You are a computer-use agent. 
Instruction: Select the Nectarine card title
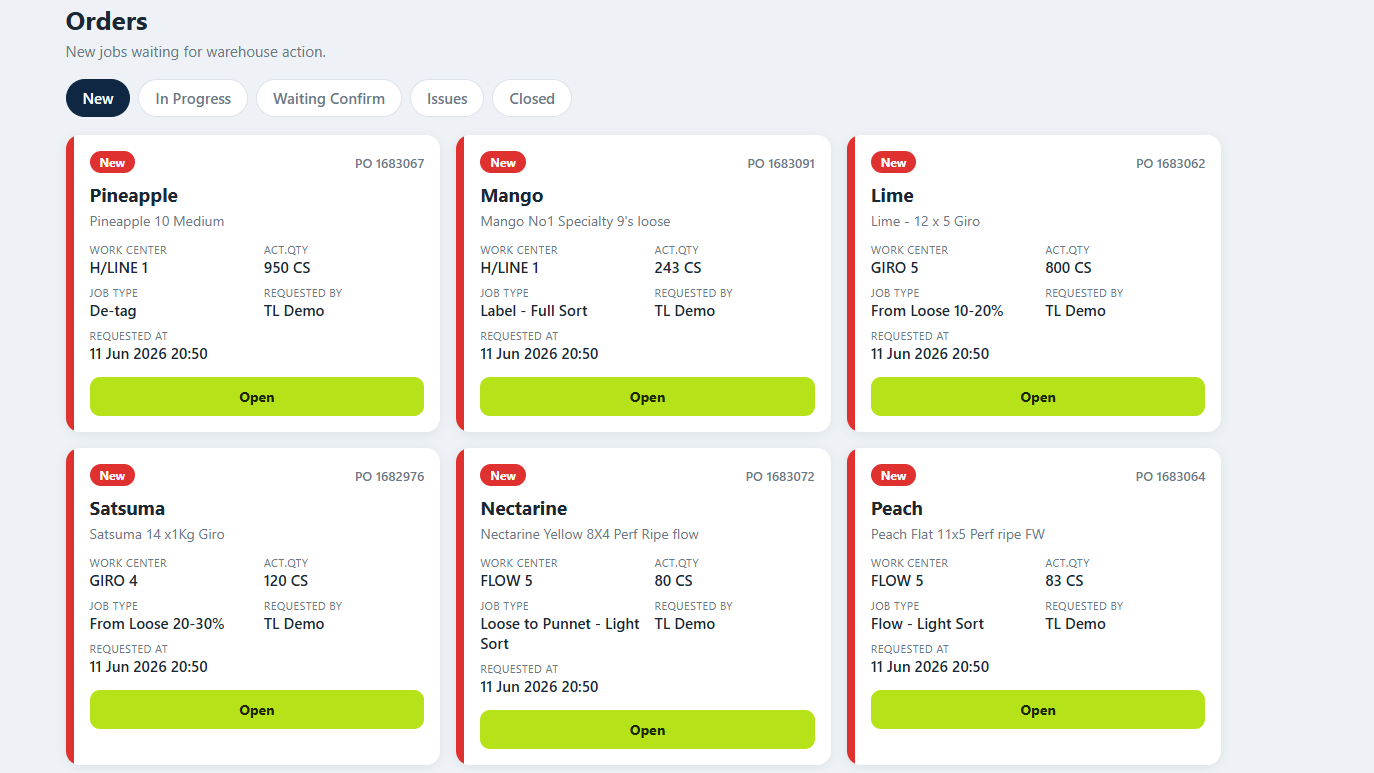[x=524, y=509]
